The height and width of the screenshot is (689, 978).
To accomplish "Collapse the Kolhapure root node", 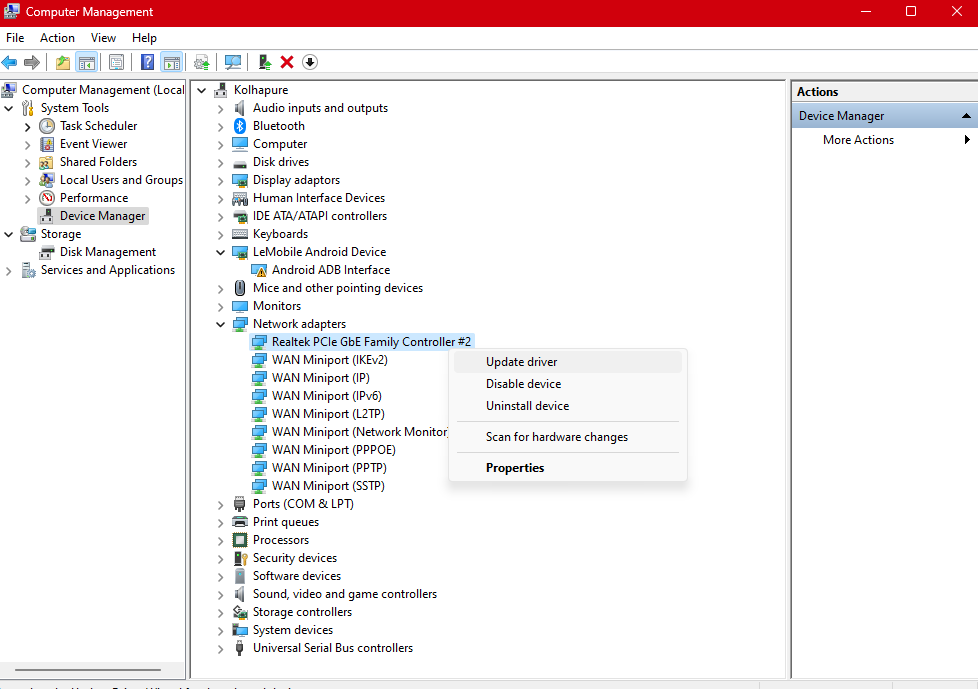I will click(201, 90).
